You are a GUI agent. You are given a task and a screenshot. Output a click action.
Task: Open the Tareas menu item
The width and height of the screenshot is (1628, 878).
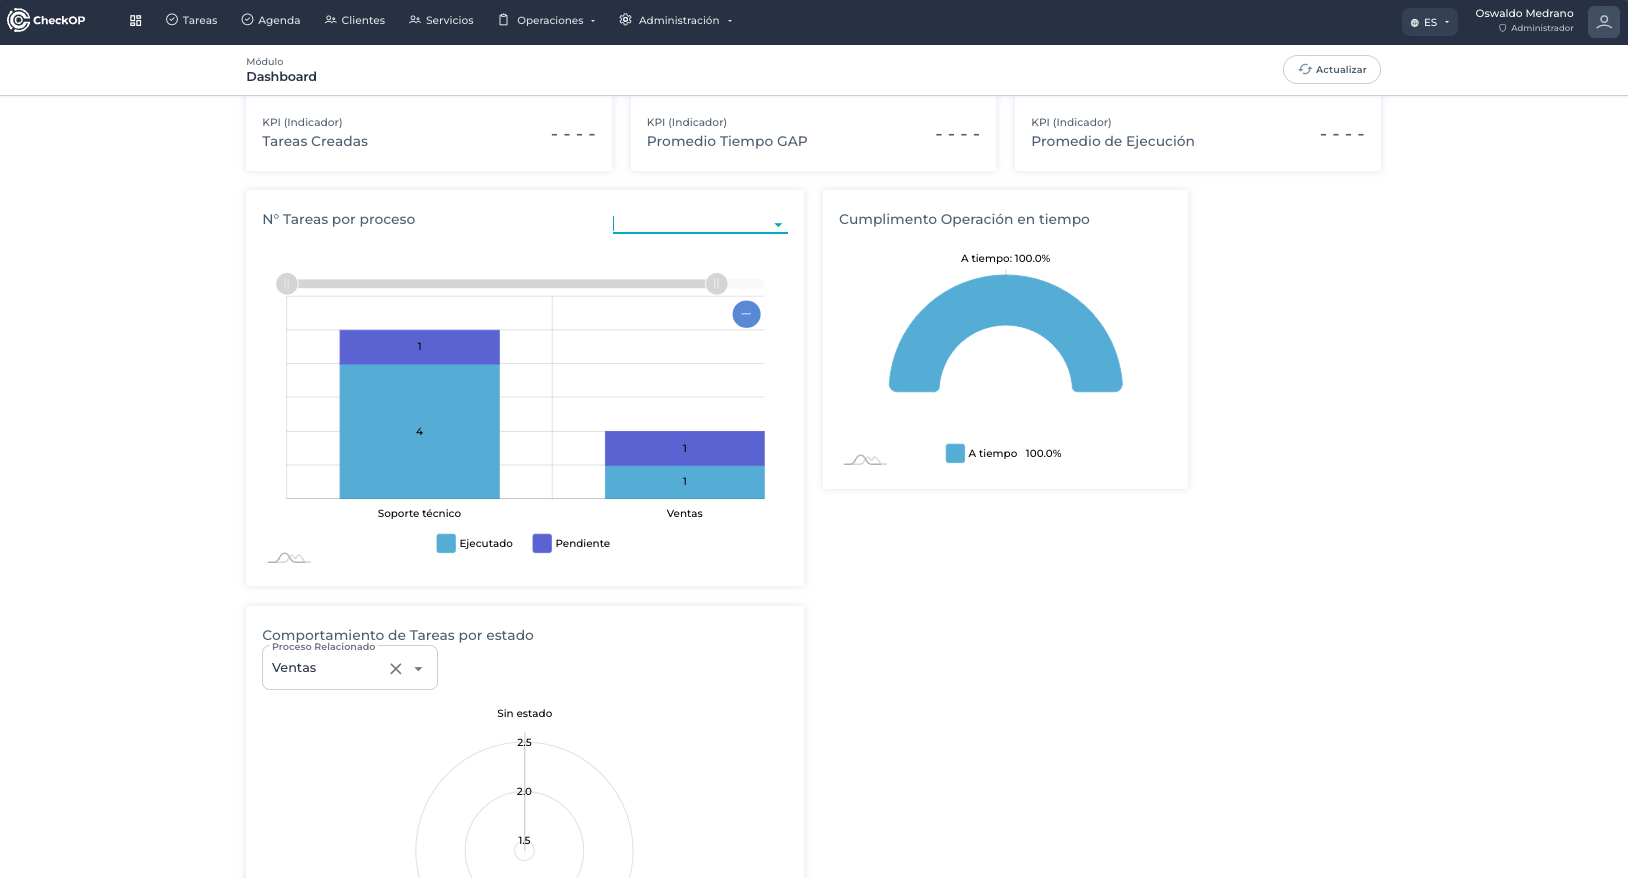tap(191, 20)
